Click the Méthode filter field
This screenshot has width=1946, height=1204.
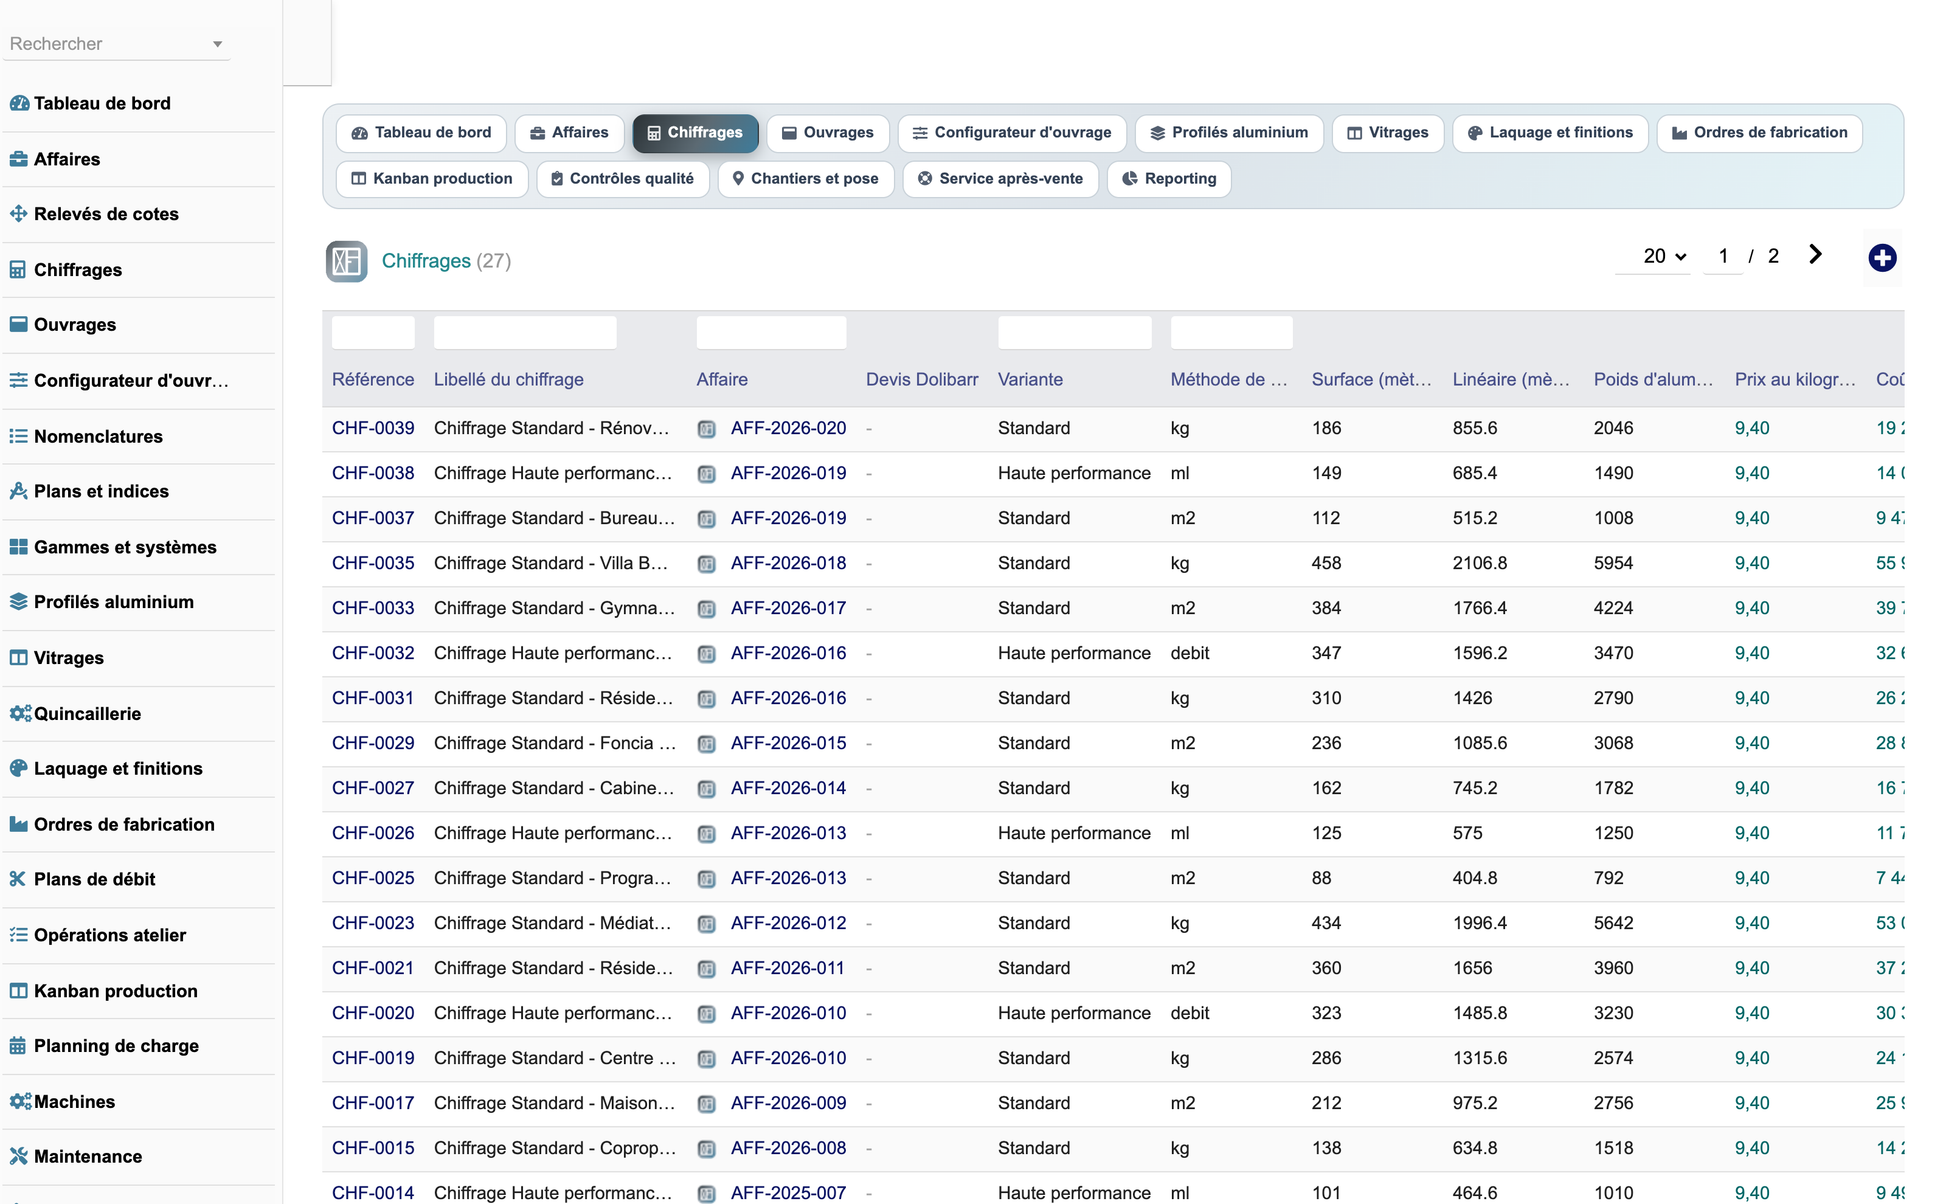[1232, 332]
